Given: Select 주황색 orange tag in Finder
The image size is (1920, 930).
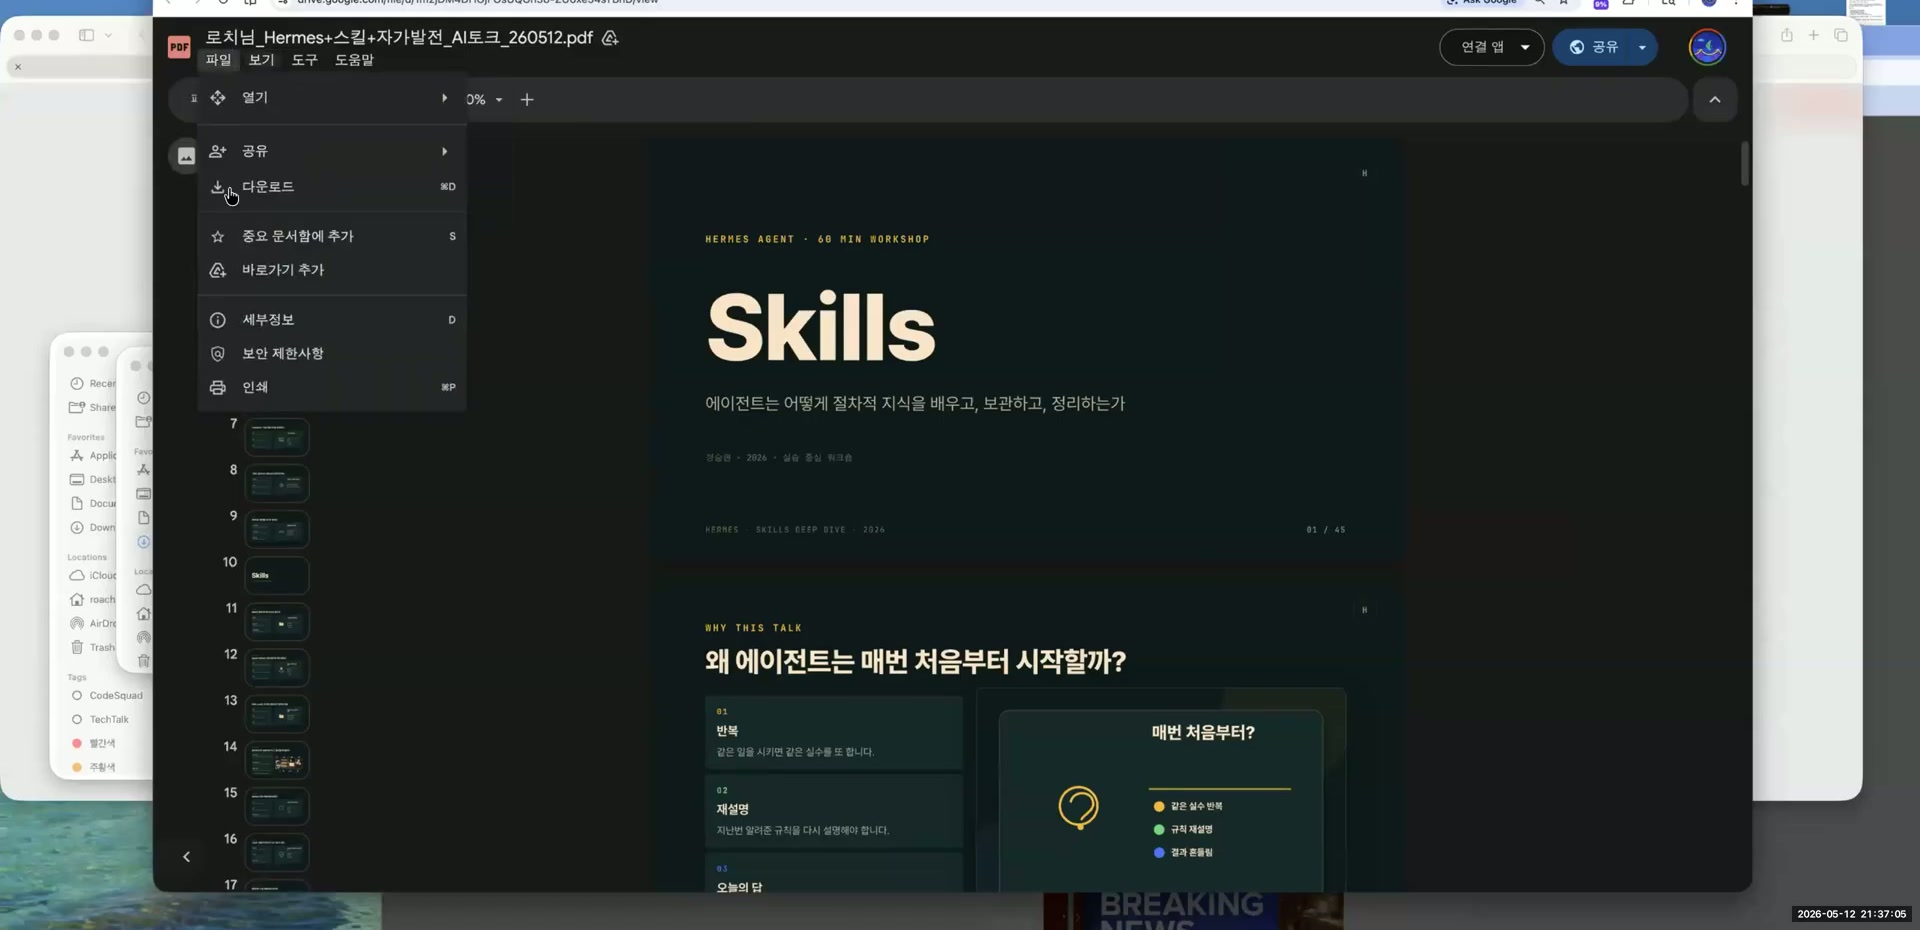Looking at the screenshot, I should [x=95, y=768].
